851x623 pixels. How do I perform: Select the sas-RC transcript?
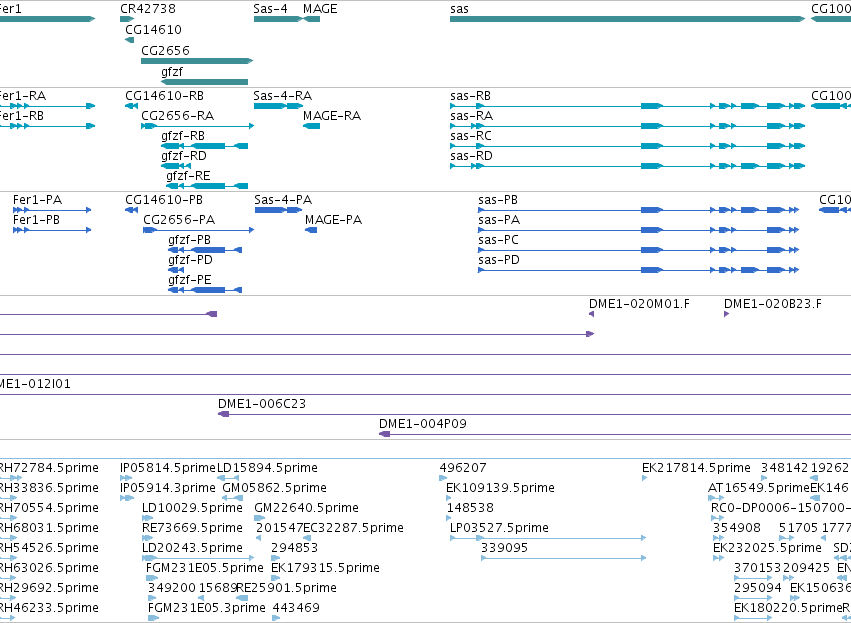tap(627, 146)
